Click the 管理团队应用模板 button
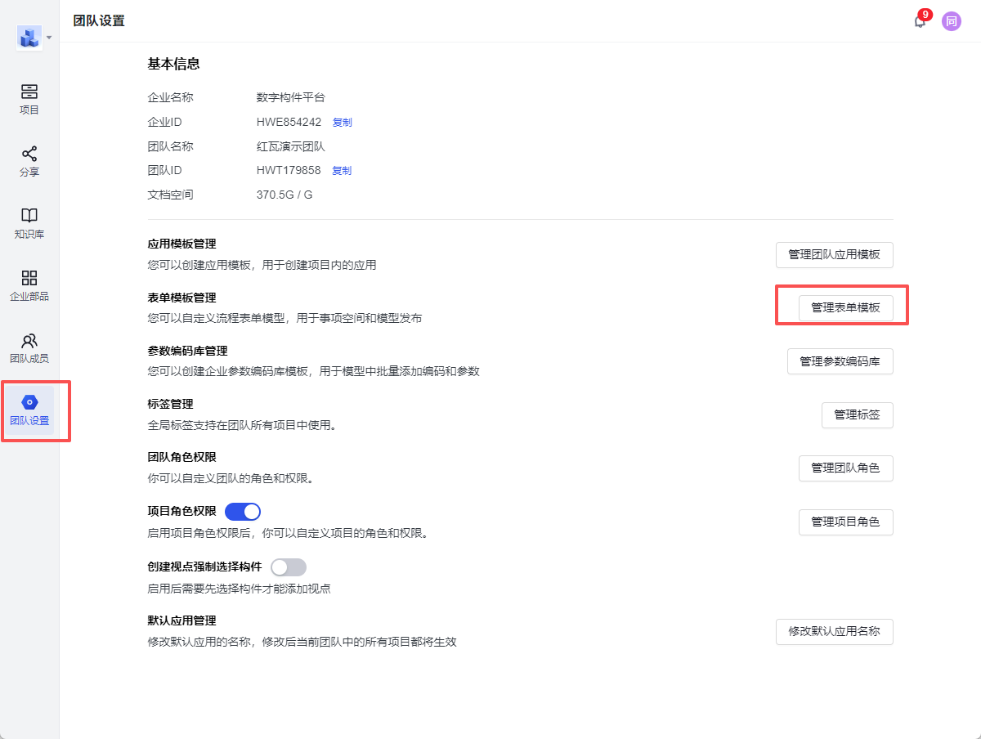The height and width of the screenshot is (739, 981). pos(834,255)
